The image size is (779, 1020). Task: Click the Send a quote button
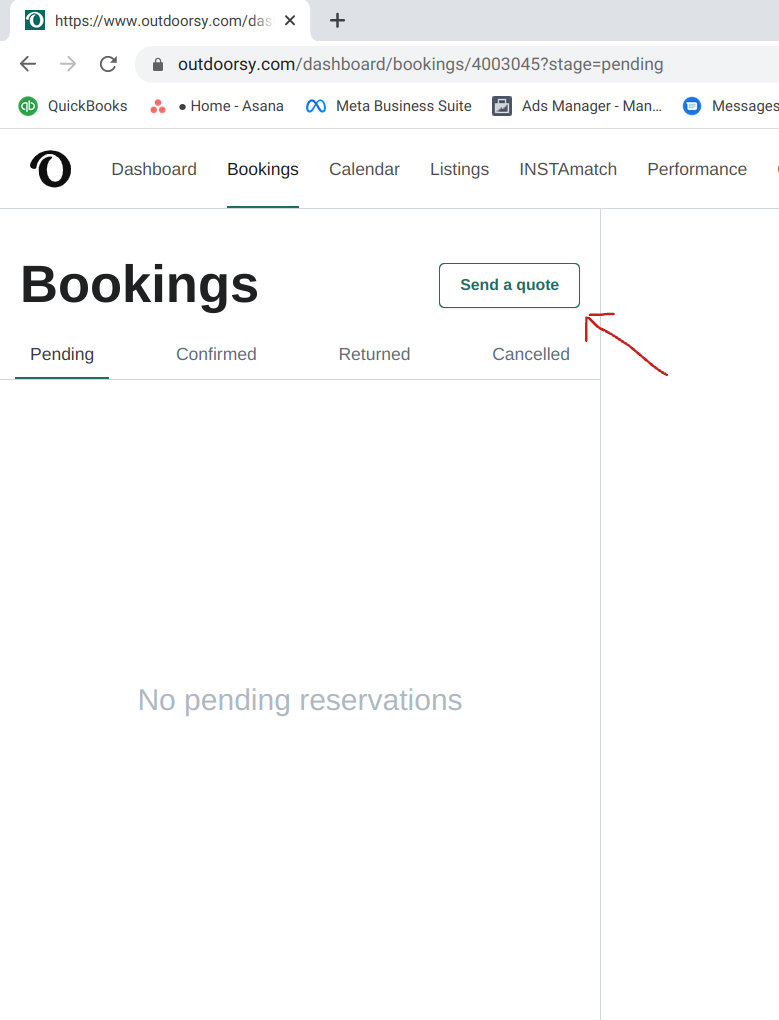point(509,285)
